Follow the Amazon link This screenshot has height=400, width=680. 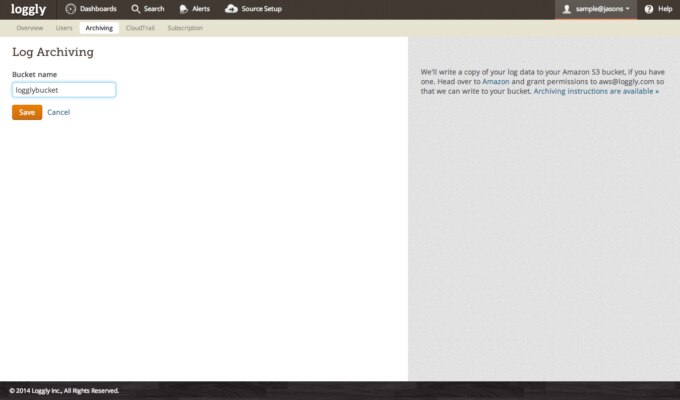[x=496, y=81]
